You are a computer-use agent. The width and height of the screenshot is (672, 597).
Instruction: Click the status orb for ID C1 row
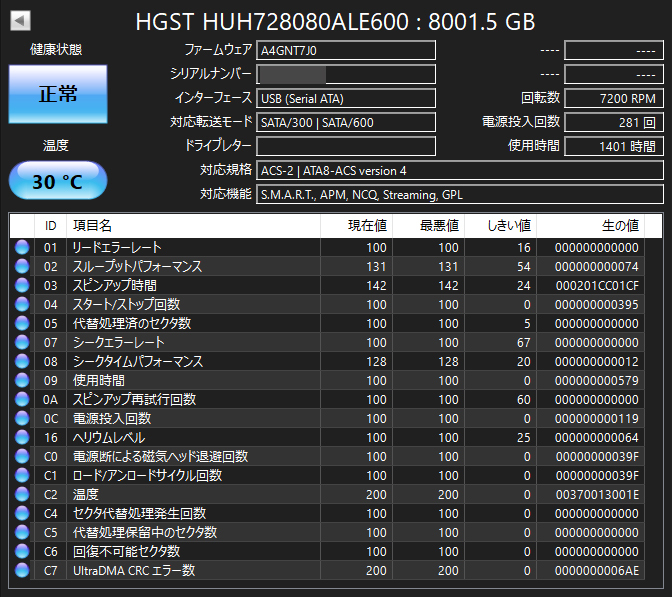click(22, 475)
